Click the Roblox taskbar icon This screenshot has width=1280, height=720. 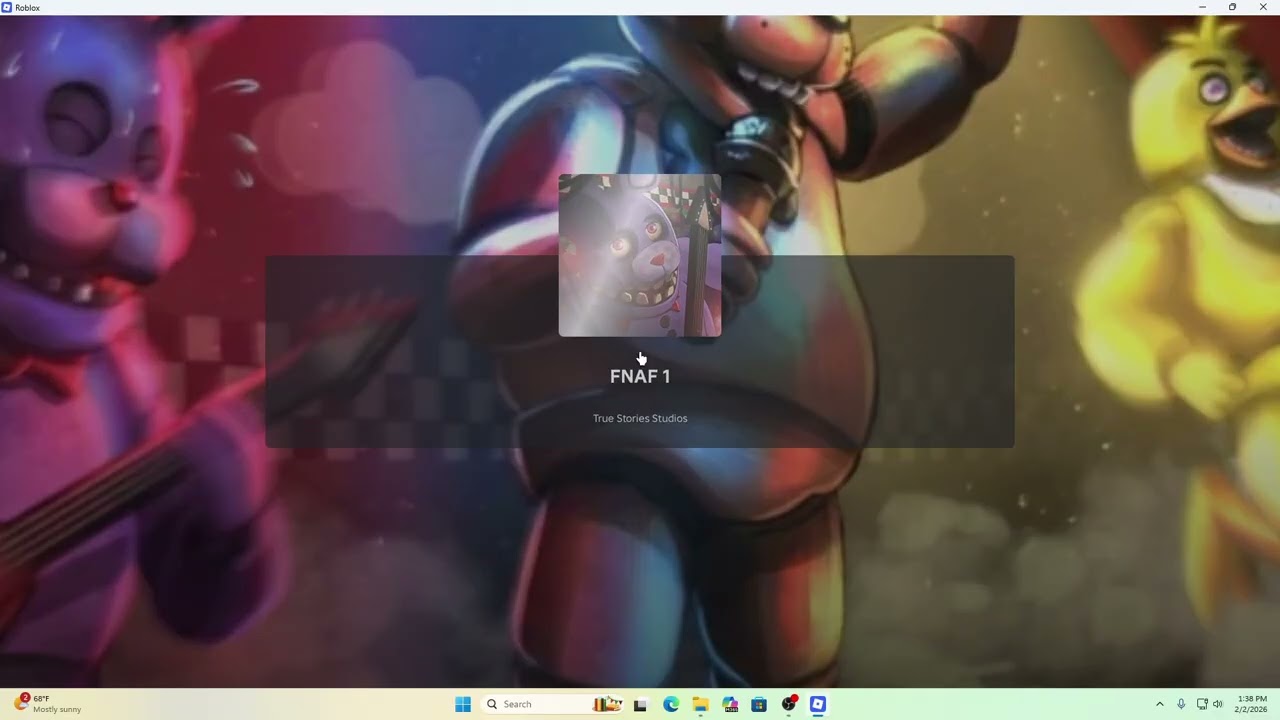pos(818,704)
